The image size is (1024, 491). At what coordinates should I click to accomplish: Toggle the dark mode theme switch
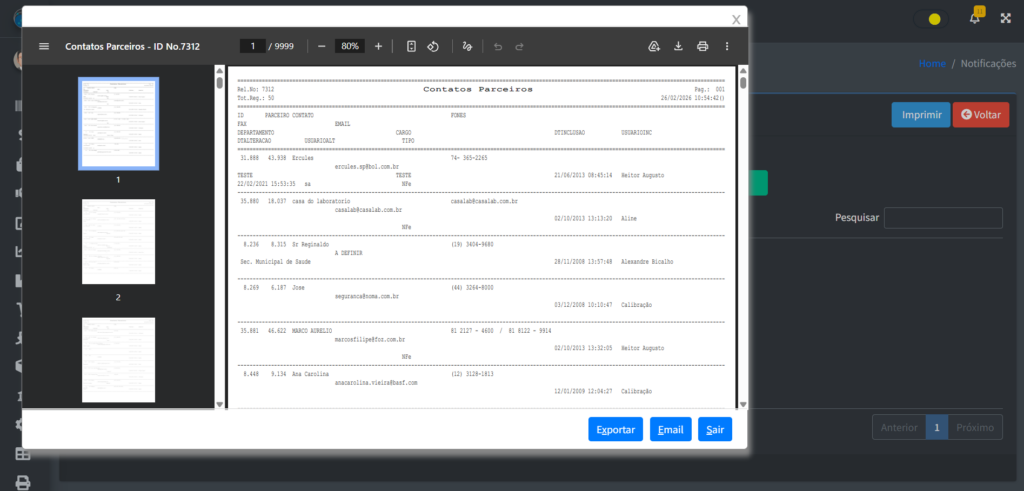(934, 18)
